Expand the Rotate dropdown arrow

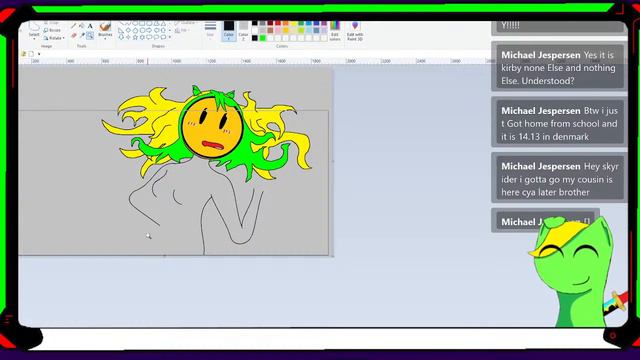(x=64, y=38)
